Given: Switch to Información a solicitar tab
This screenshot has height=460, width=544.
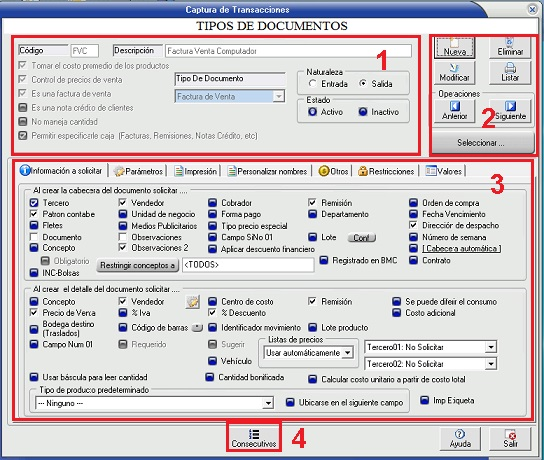Looking at the screenshot, I should click(x=61, y=171).
